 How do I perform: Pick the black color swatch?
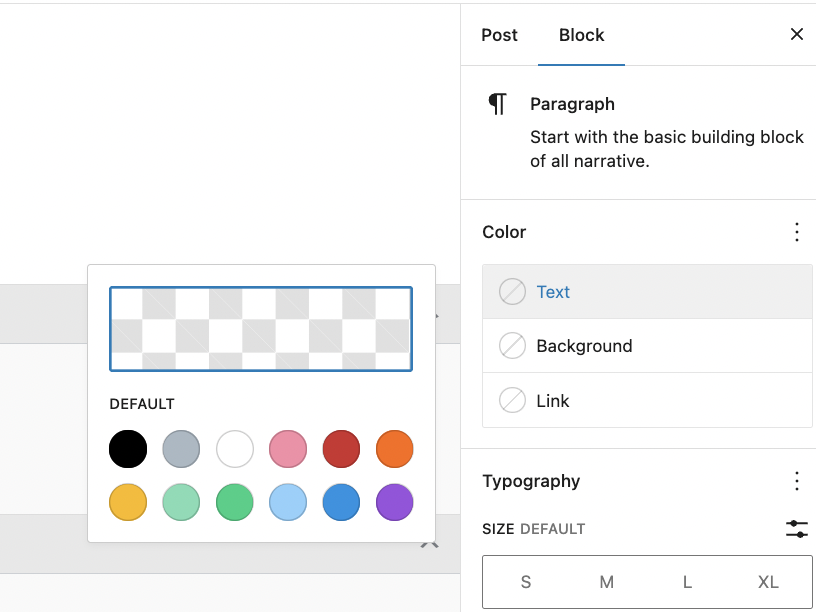click(x=128, y=449)
